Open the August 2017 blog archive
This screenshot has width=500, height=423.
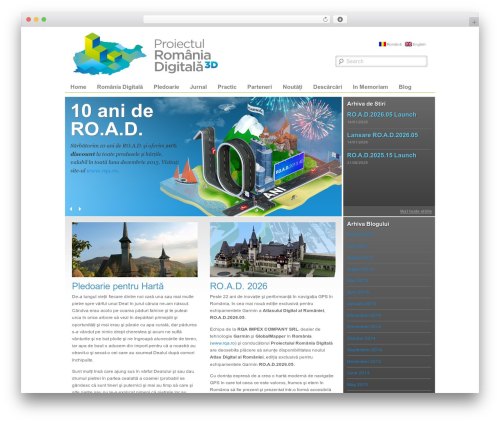pyautogui.click(x=360, y=258)
